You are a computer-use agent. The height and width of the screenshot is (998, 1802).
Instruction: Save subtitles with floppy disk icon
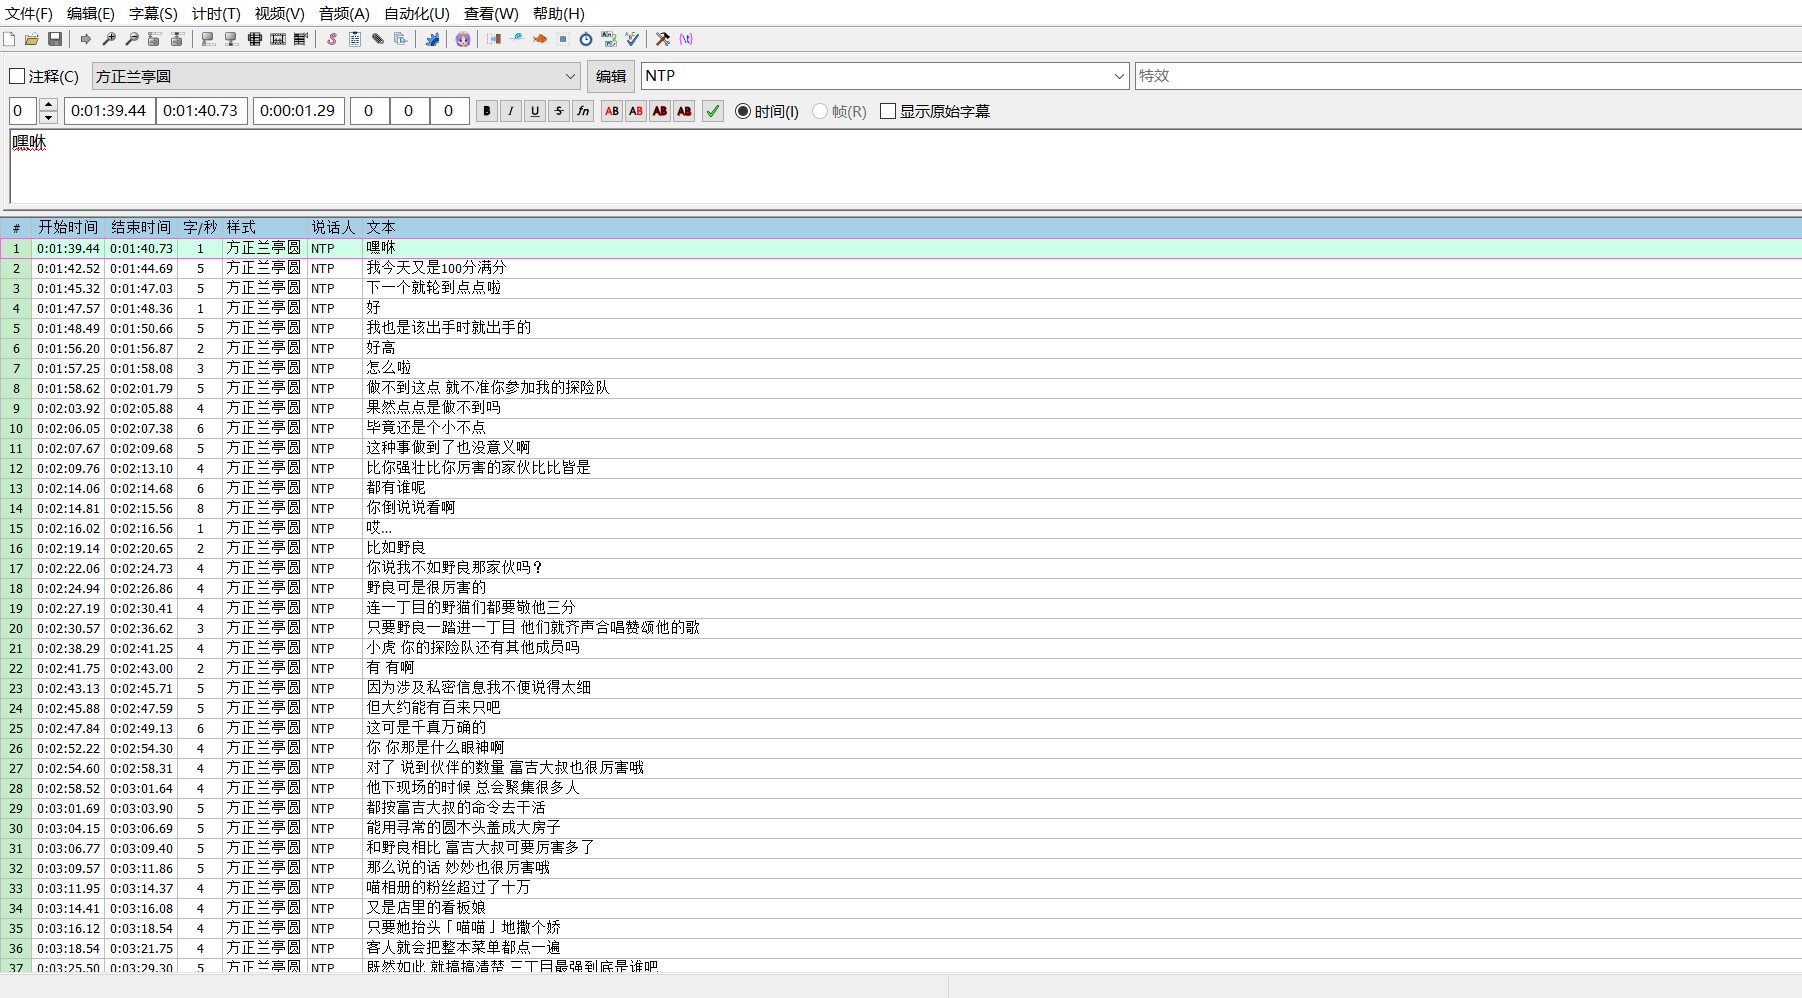(x=55, y=39)
